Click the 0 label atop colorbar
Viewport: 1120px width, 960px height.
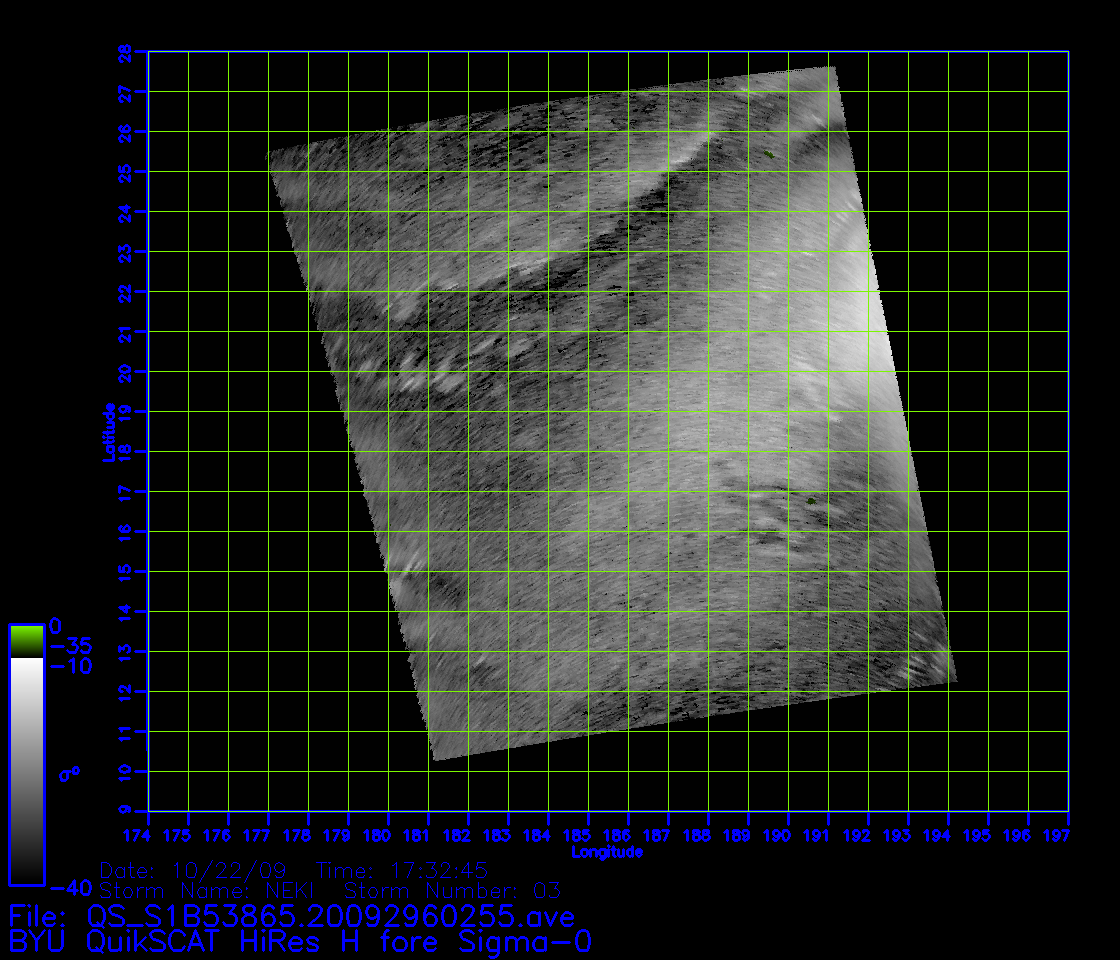click(55, 625)
